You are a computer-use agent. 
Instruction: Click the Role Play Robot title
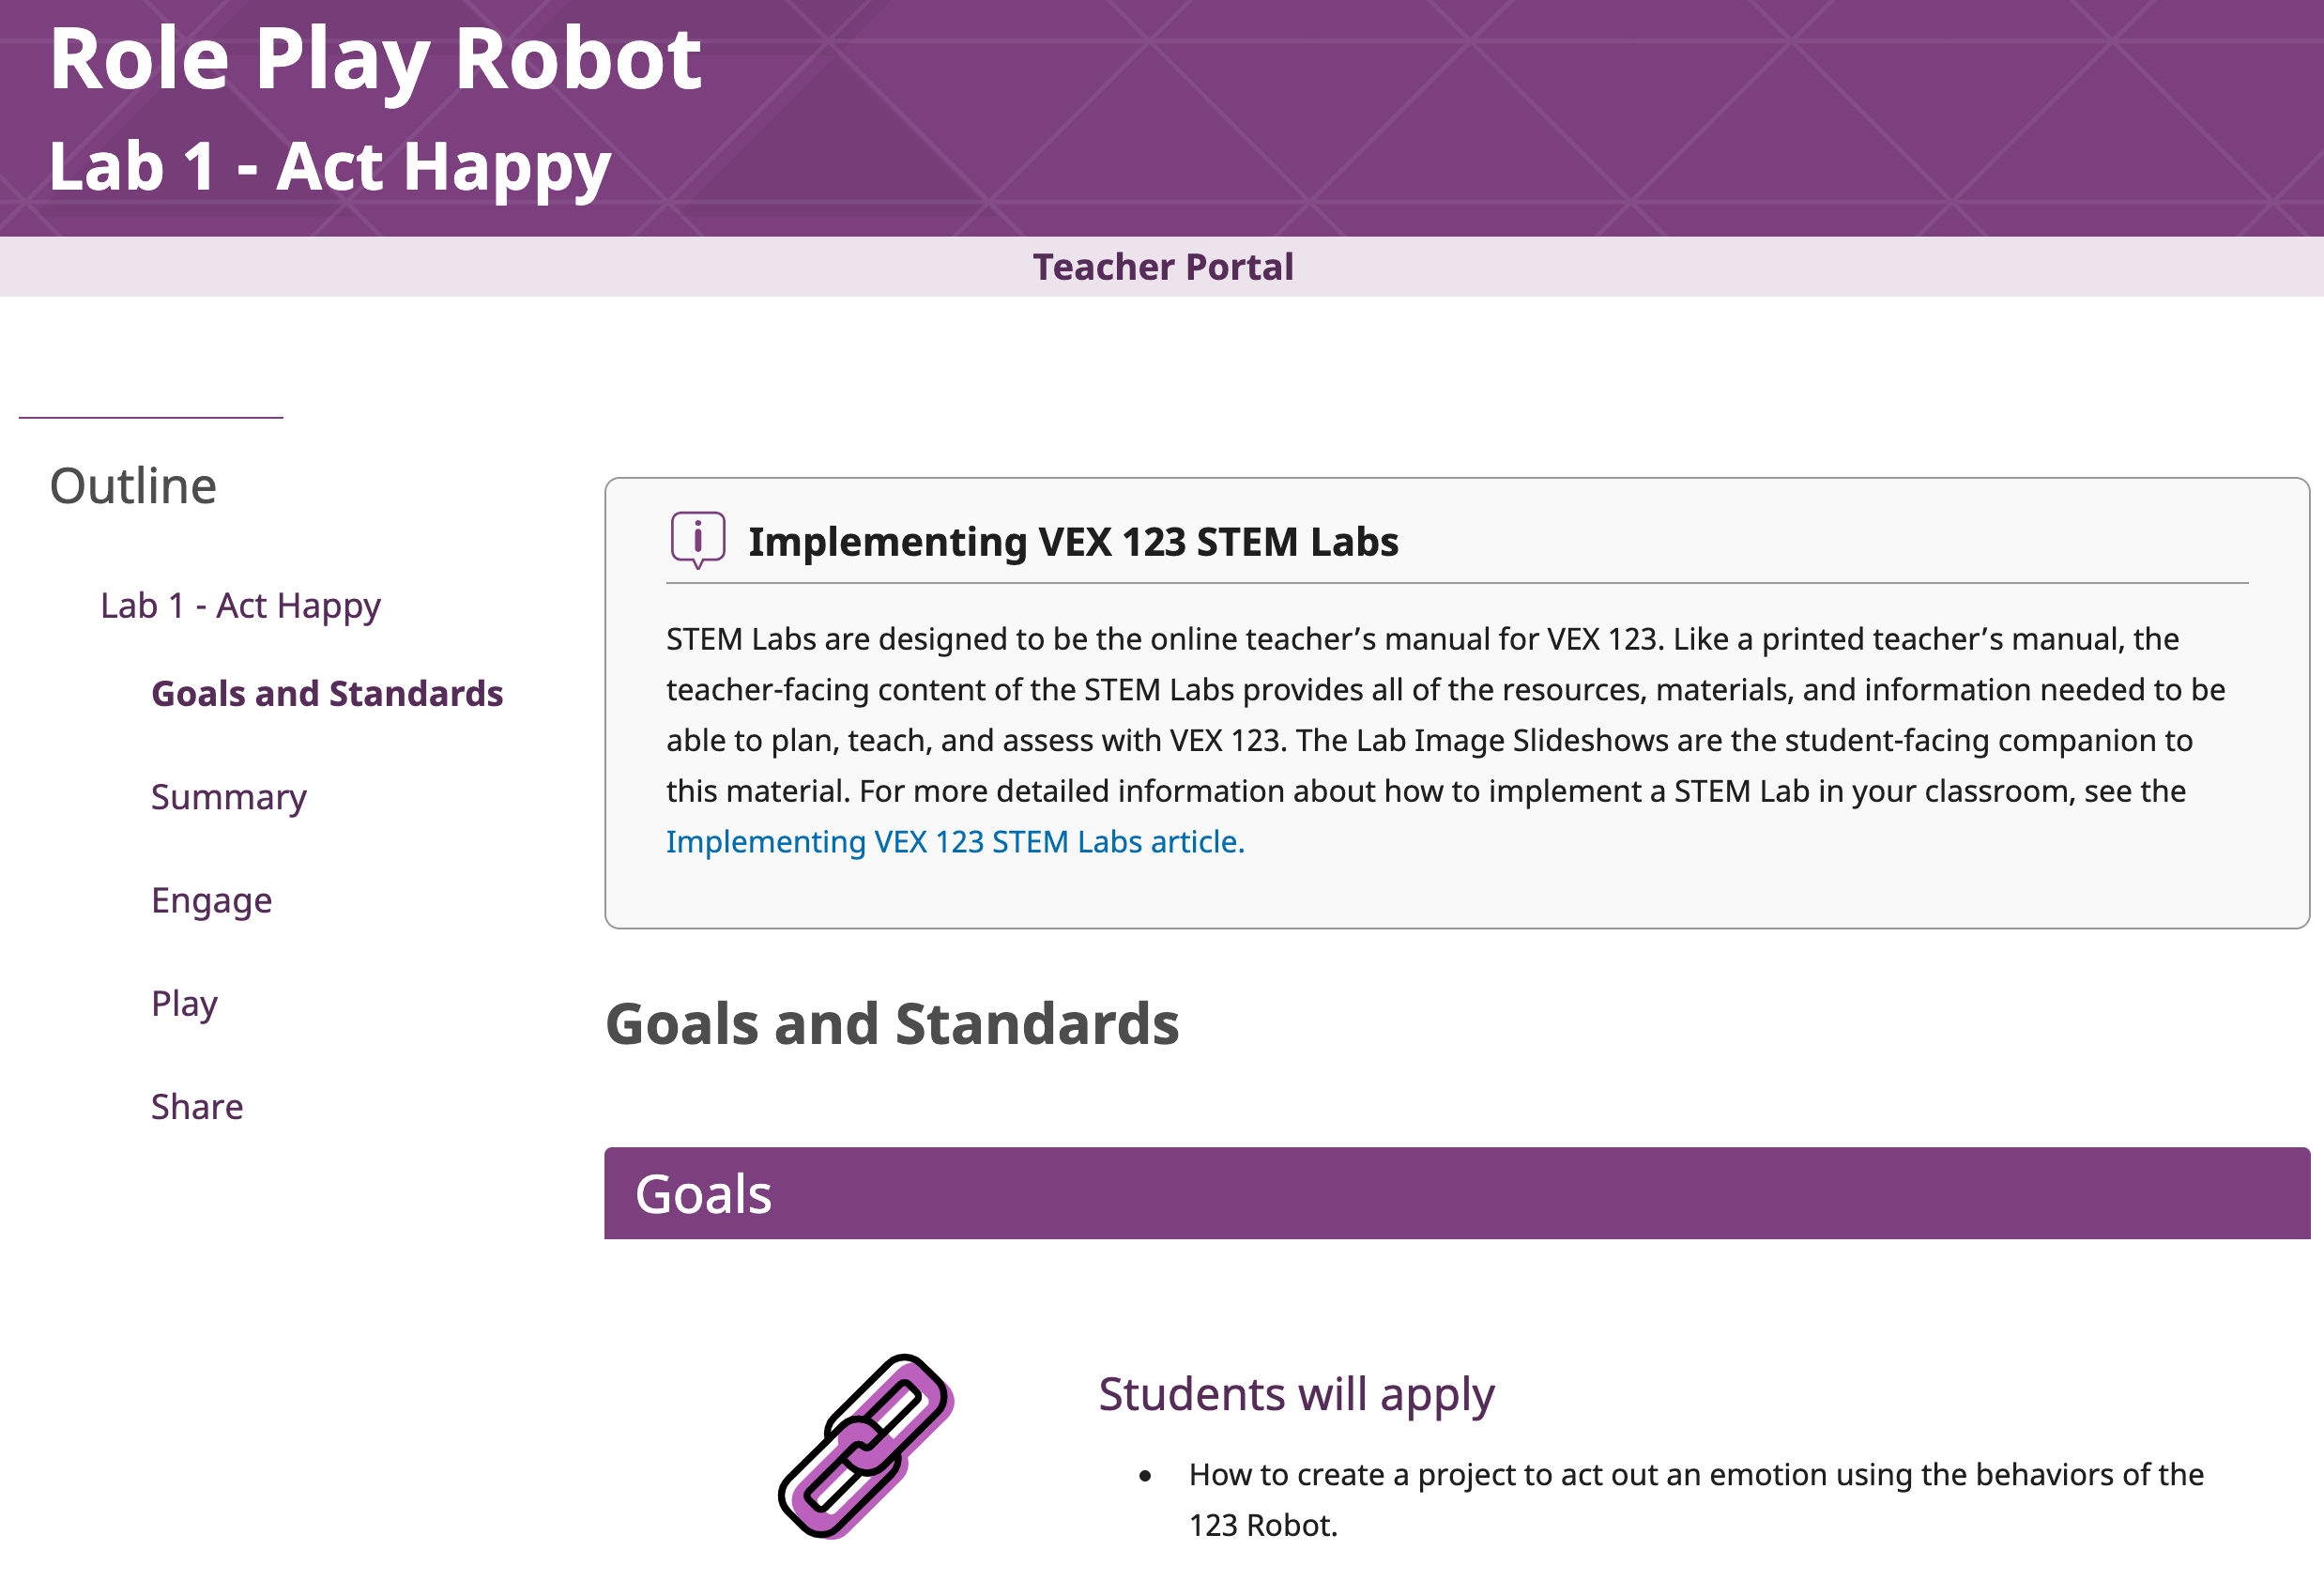377,60
